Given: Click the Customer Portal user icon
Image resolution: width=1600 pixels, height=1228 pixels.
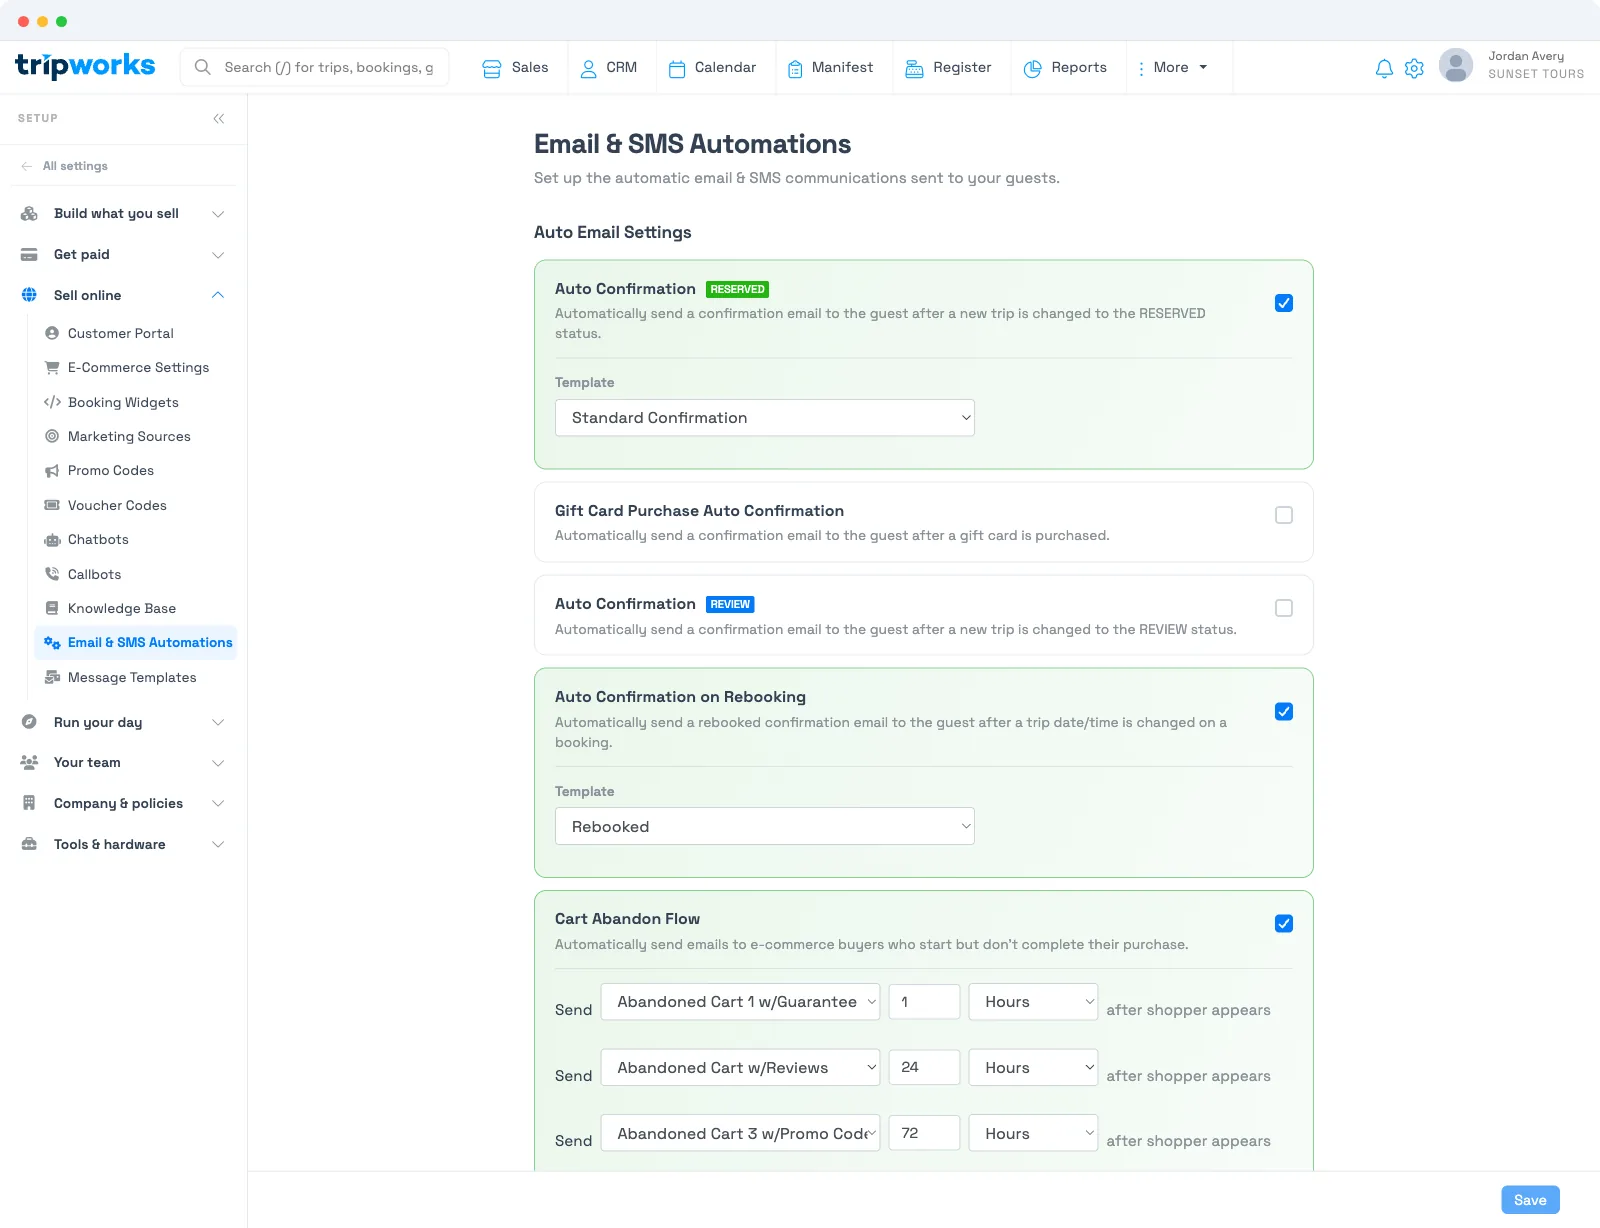Looking at the screenshot, I should tap(52, 333).
